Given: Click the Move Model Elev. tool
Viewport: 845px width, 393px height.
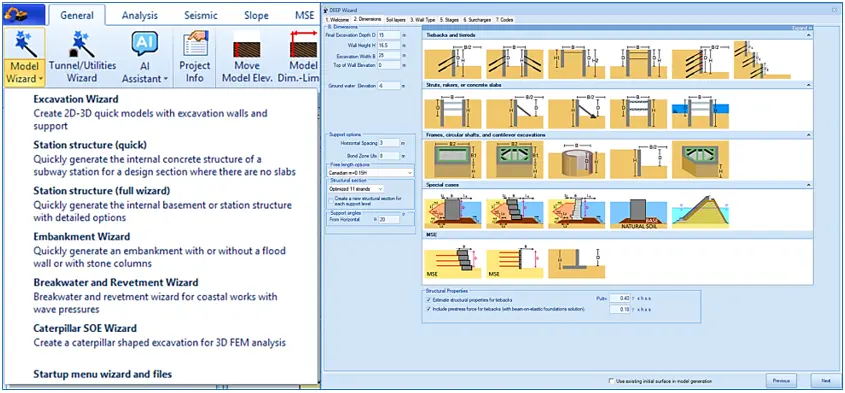Looking at the screenshot, I should pos(247,58).
